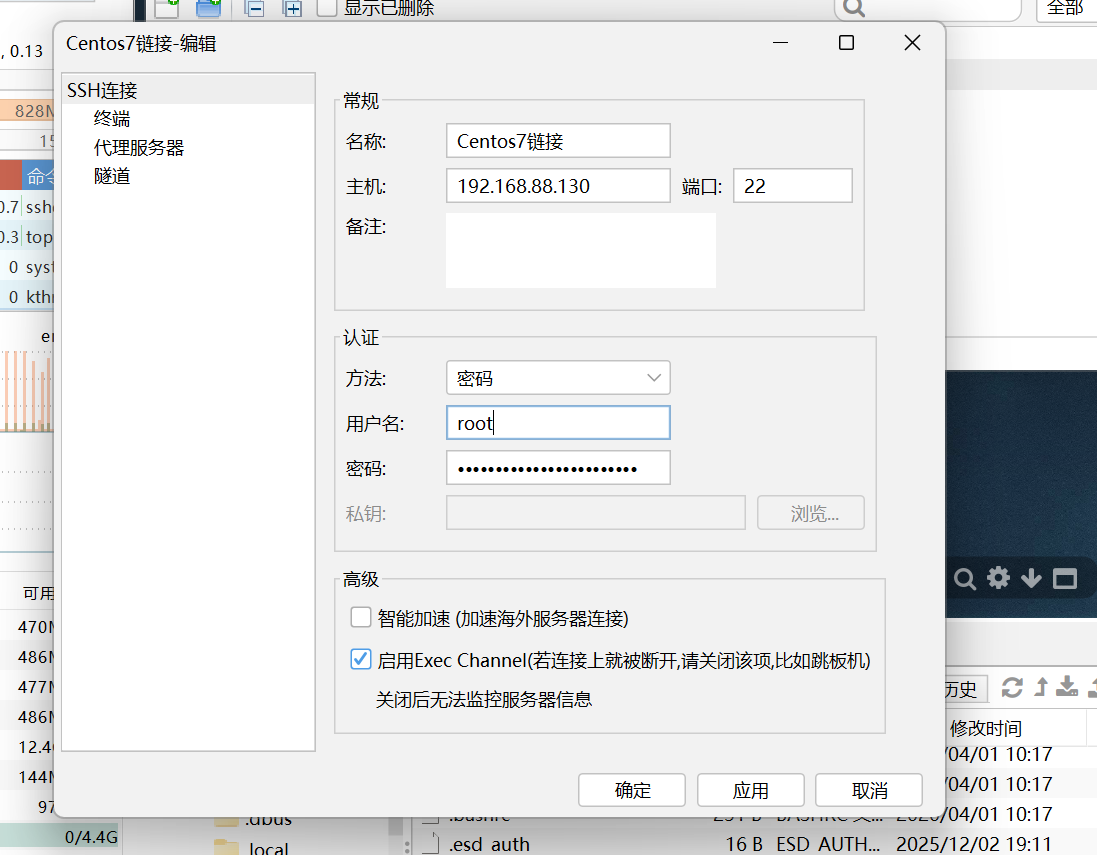Image resolution: width=1097 pixels, height=855 pixels.
Task: Click the empty 备注 text area
Action: point(581,250)
